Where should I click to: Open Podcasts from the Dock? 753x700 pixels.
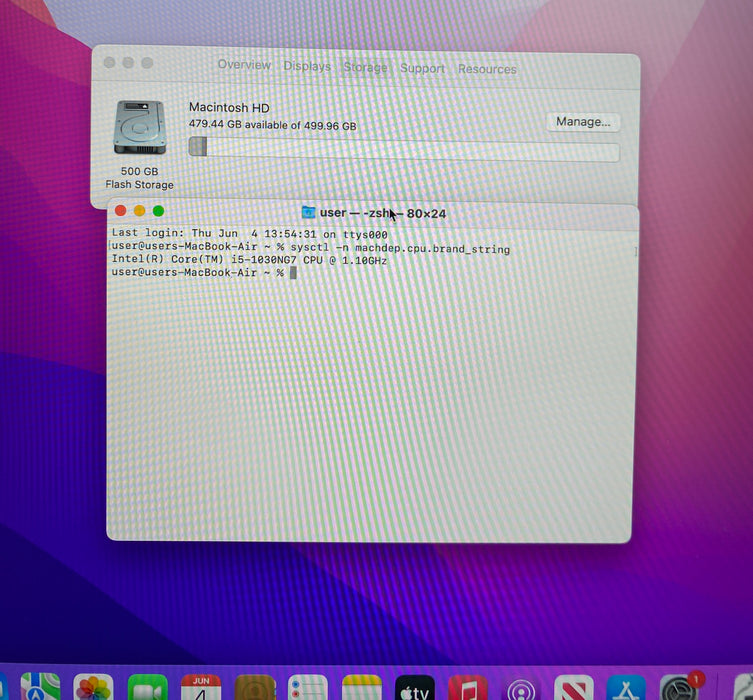521,688
